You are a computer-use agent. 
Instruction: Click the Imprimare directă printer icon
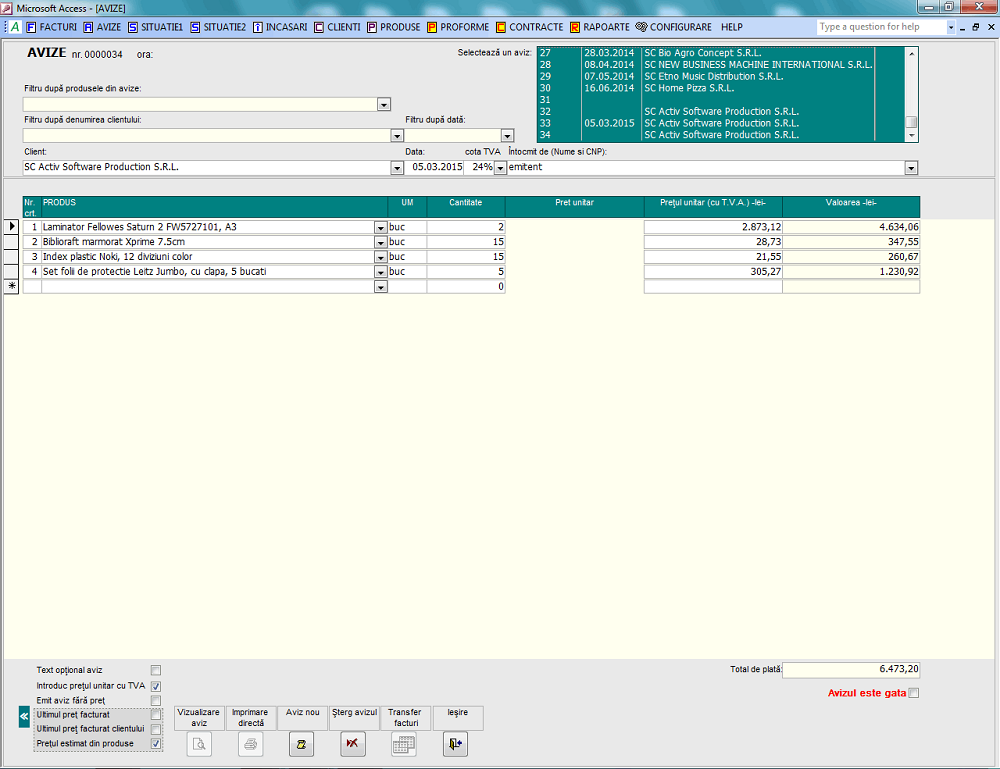click(x=251, y=744)
